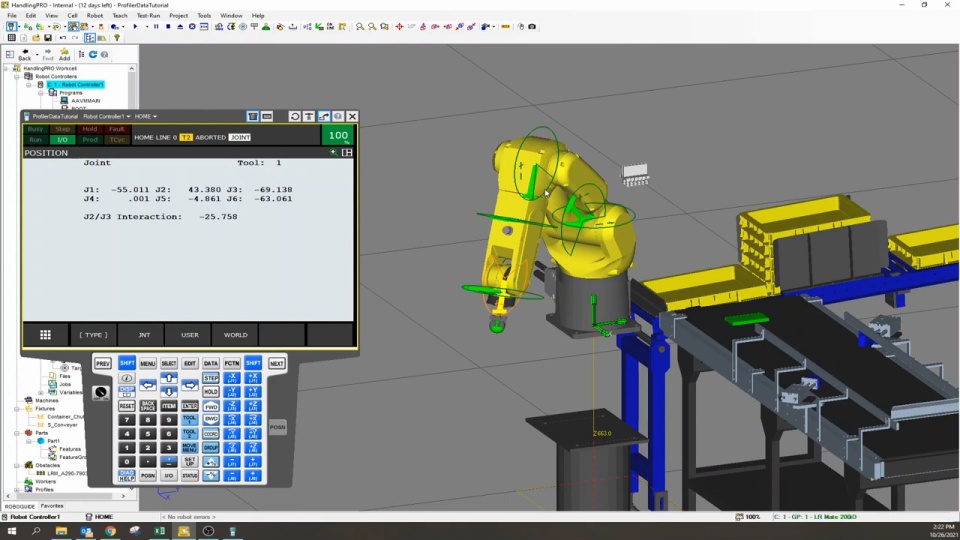The width and height of the screenshot is (960, 540).
Task: Click the refresh icon in the pendant title bar
Action: tap(295, 117)
